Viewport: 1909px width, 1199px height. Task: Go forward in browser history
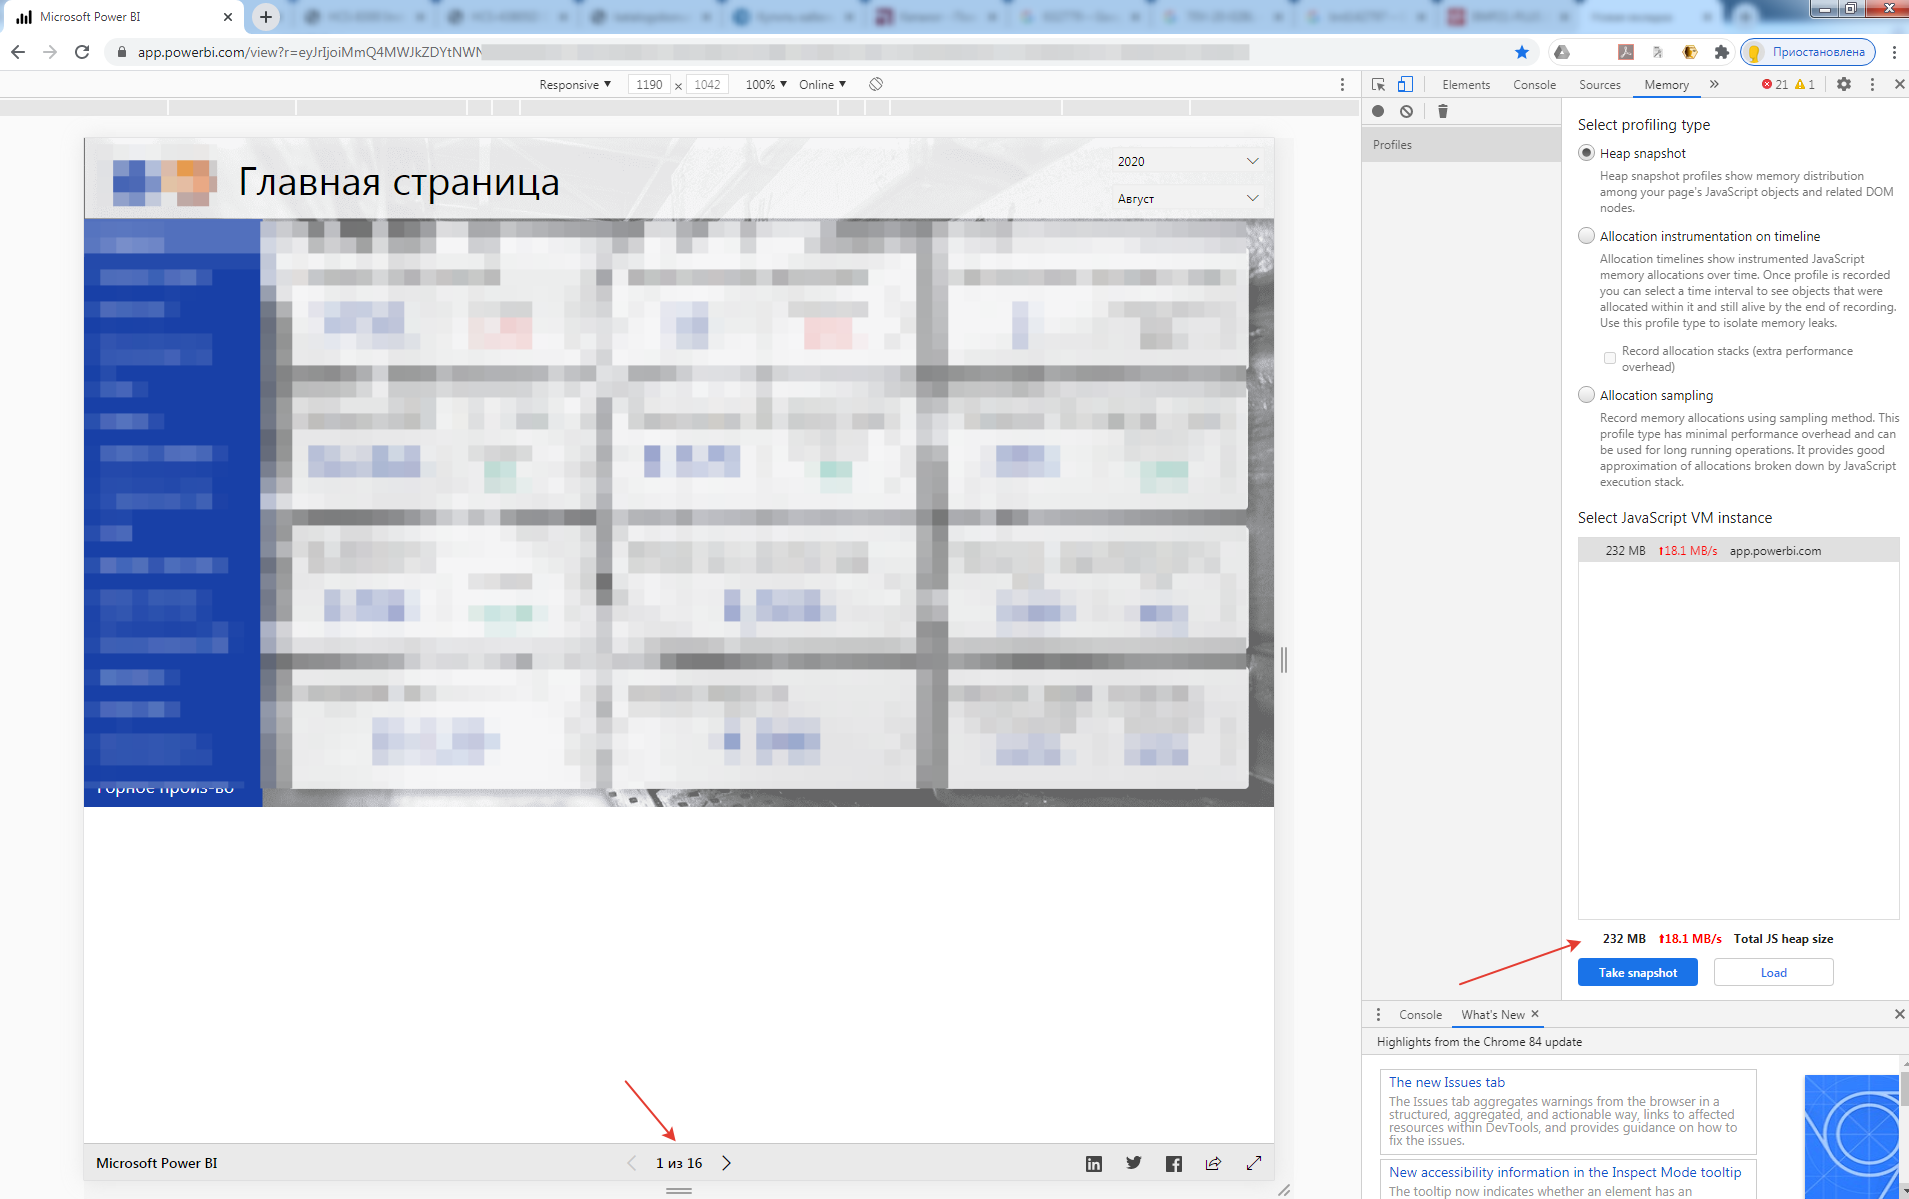click(x=50, y=52)
